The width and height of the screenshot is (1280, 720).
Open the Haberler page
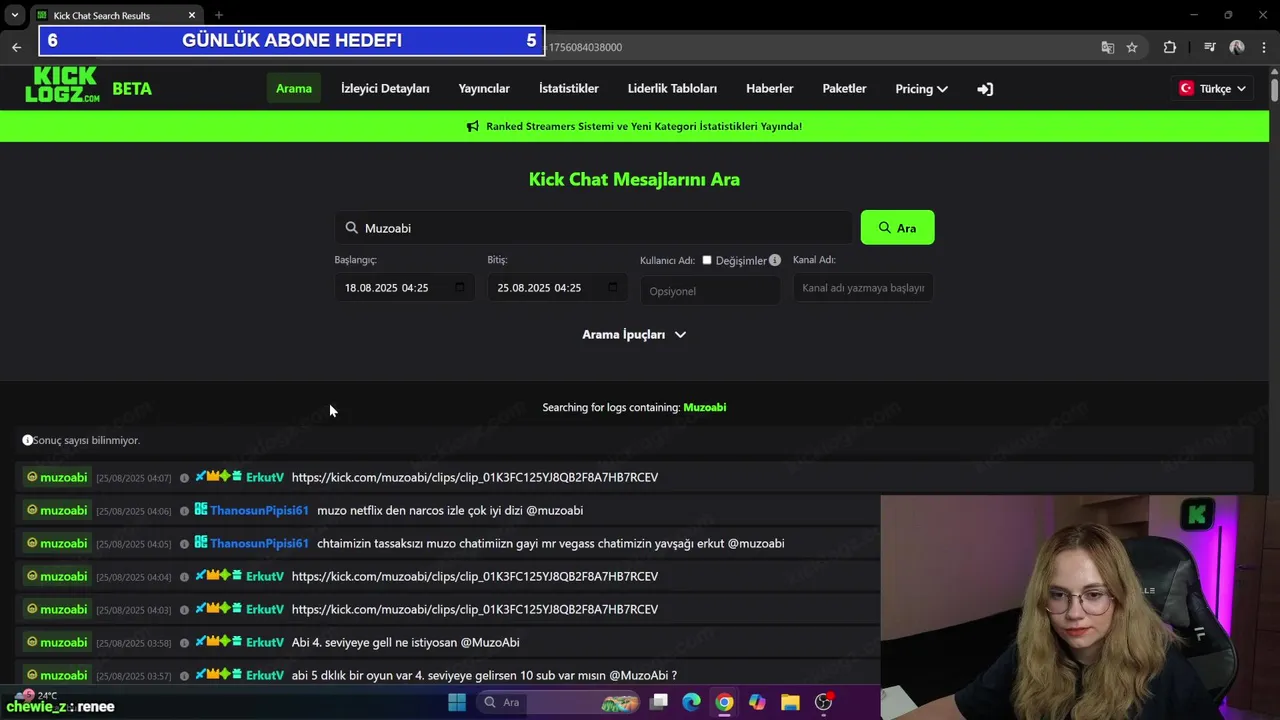point(770,89)
